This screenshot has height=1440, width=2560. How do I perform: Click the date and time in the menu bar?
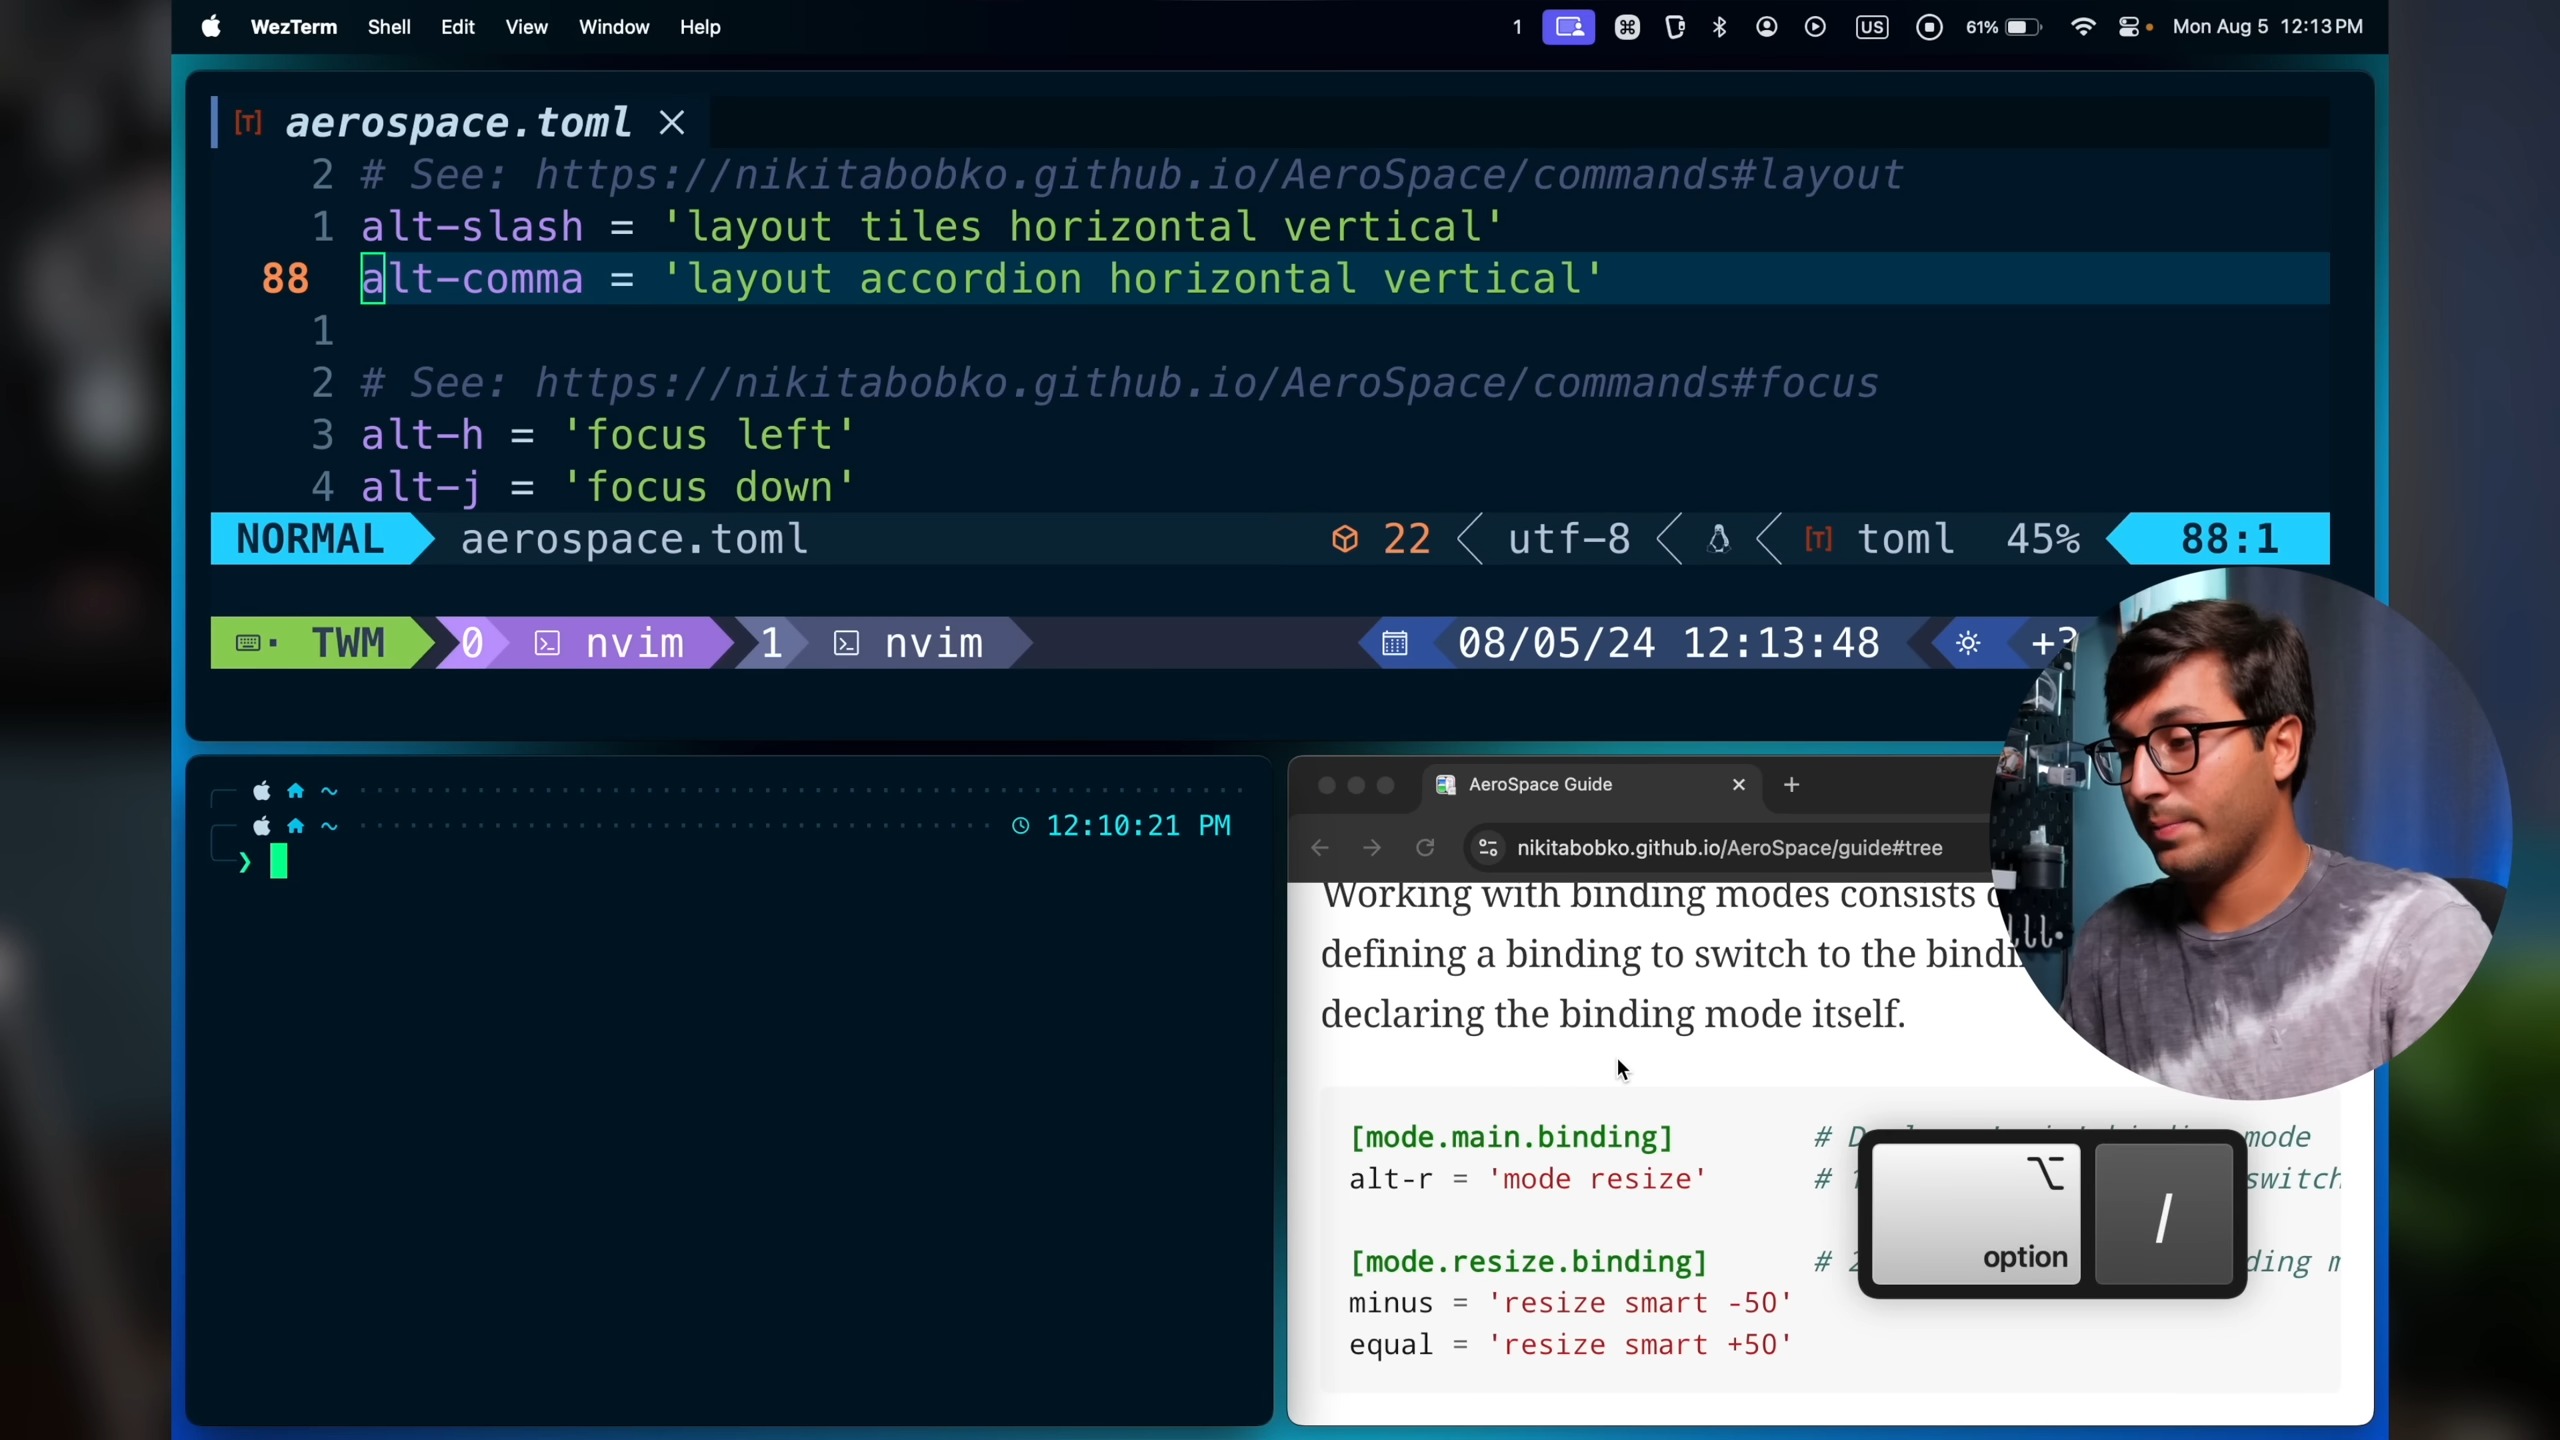pos(2267,27)
